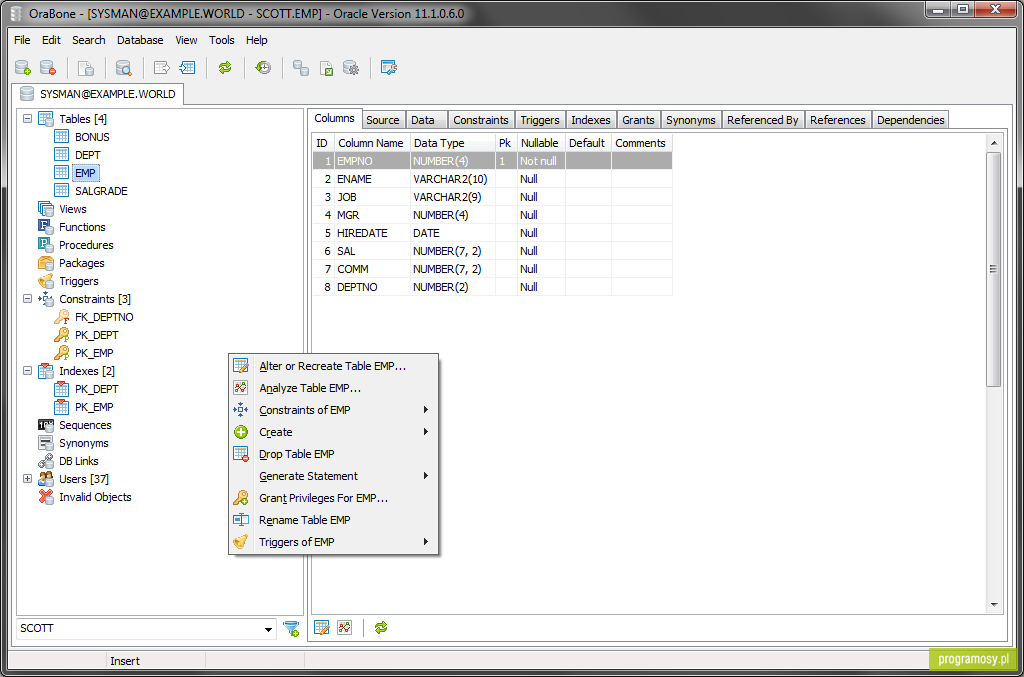1024x677 pixels.
Task: Click the vertical scrollbar up arrow
Action: [x=994, y=143]
